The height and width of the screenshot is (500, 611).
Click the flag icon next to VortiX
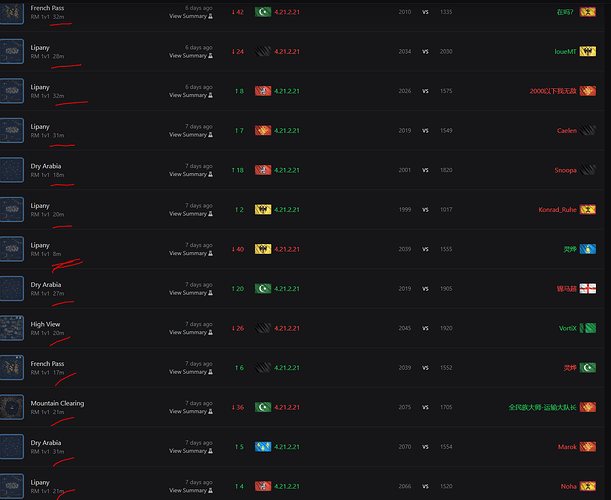pyautogui.click(x=588, y=328)
